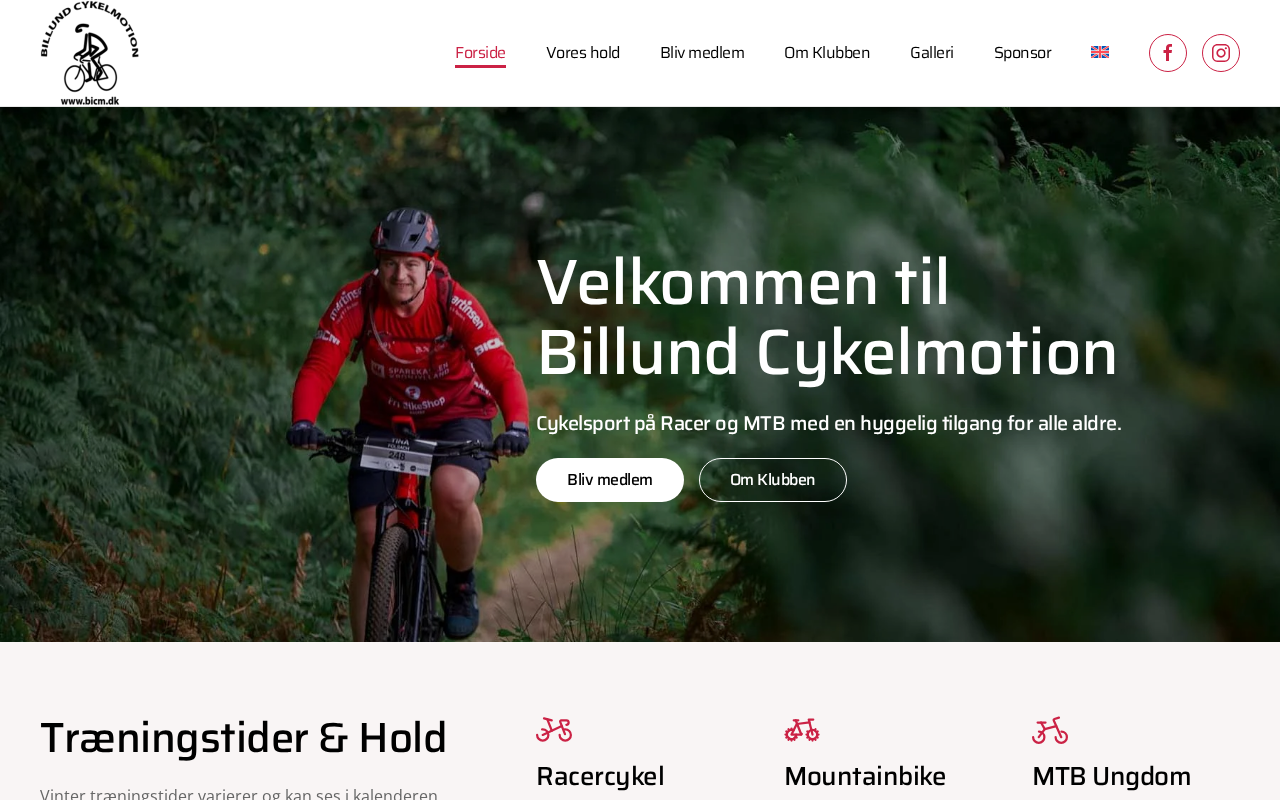Select Om Klubben in the navigation bar
The image size is (1280, 800).
[827, 53]
